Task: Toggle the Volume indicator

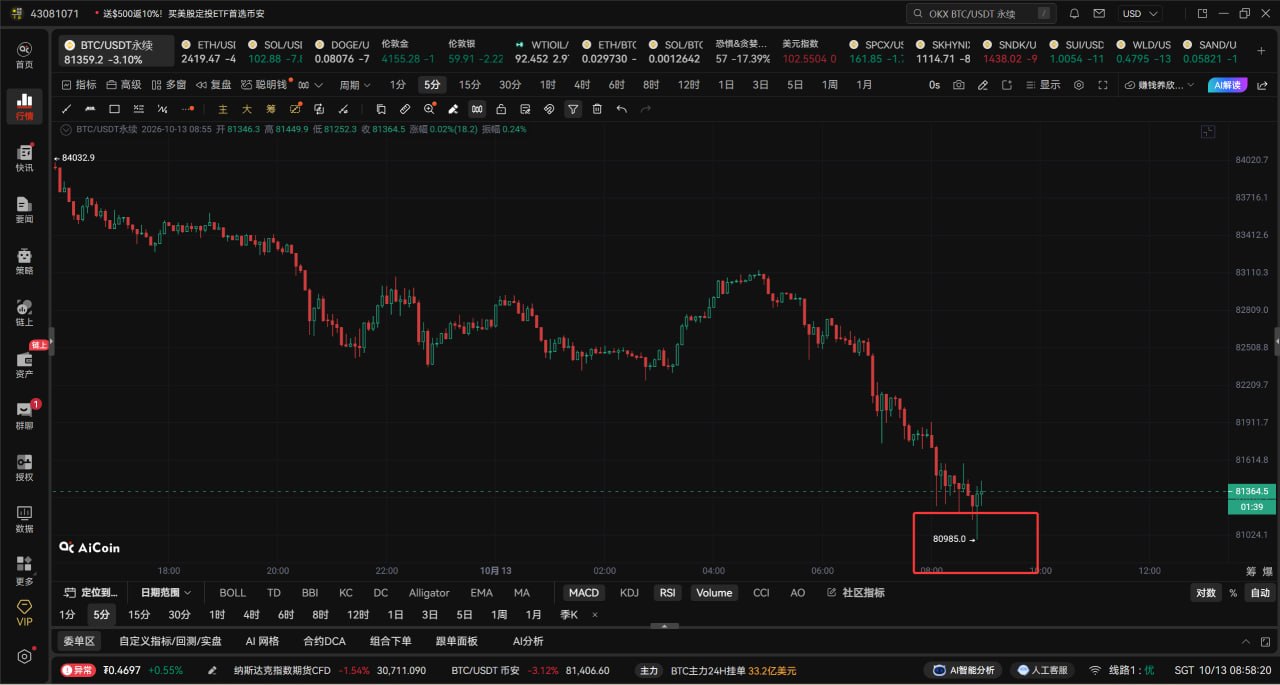Action: point(714,593)
